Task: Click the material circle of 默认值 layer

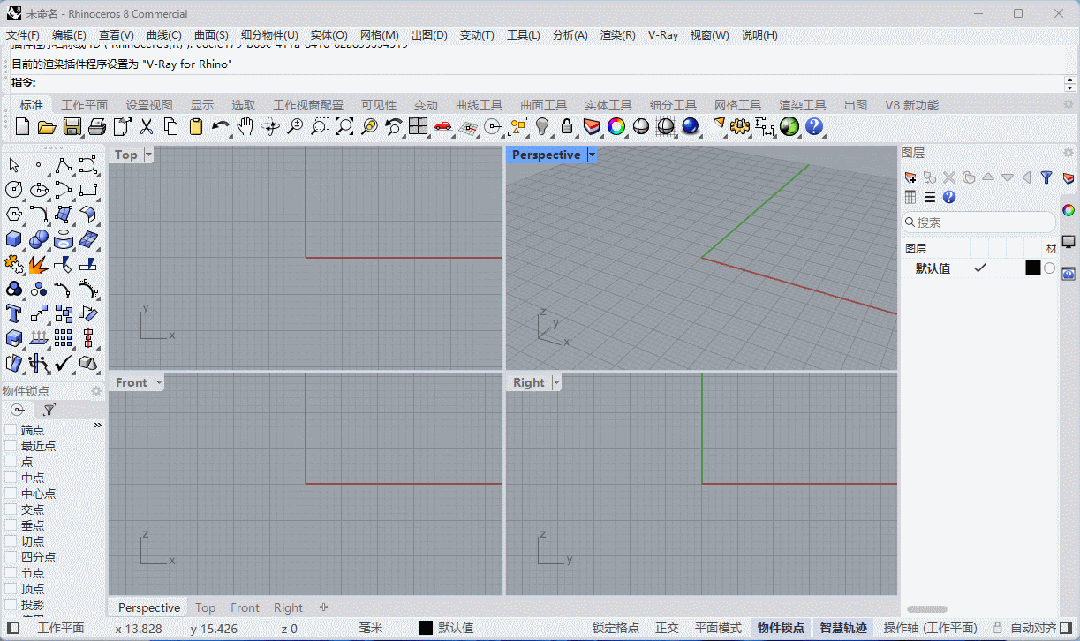Action: pos(1049,268)
